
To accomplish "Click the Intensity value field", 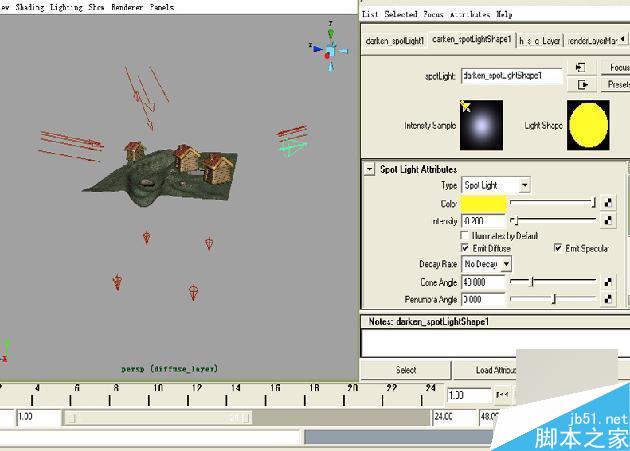I will 483,221.
